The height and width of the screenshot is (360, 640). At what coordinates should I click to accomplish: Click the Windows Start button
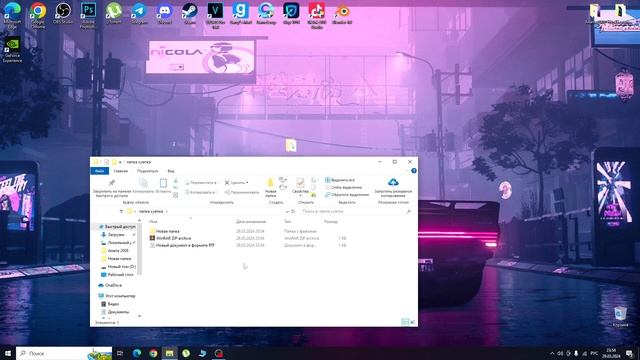click(7, 353)
